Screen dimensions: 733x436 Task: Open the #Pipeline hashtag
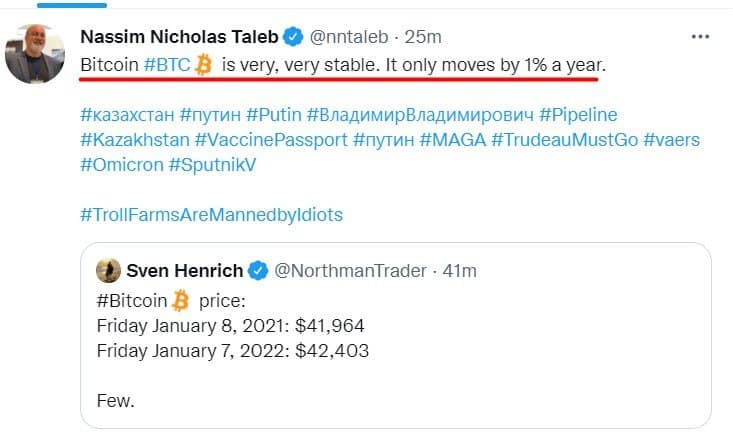click(593, 114)
